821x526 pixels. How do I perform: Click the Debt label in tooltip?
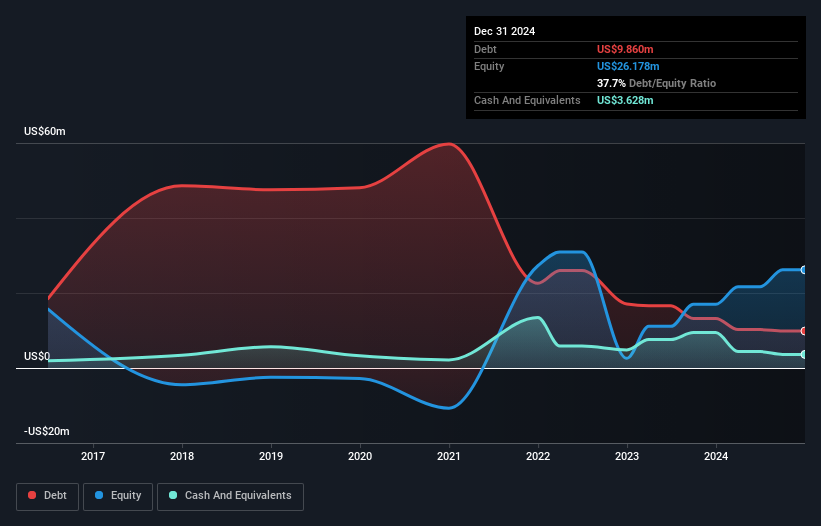click(x=485, y=49)
